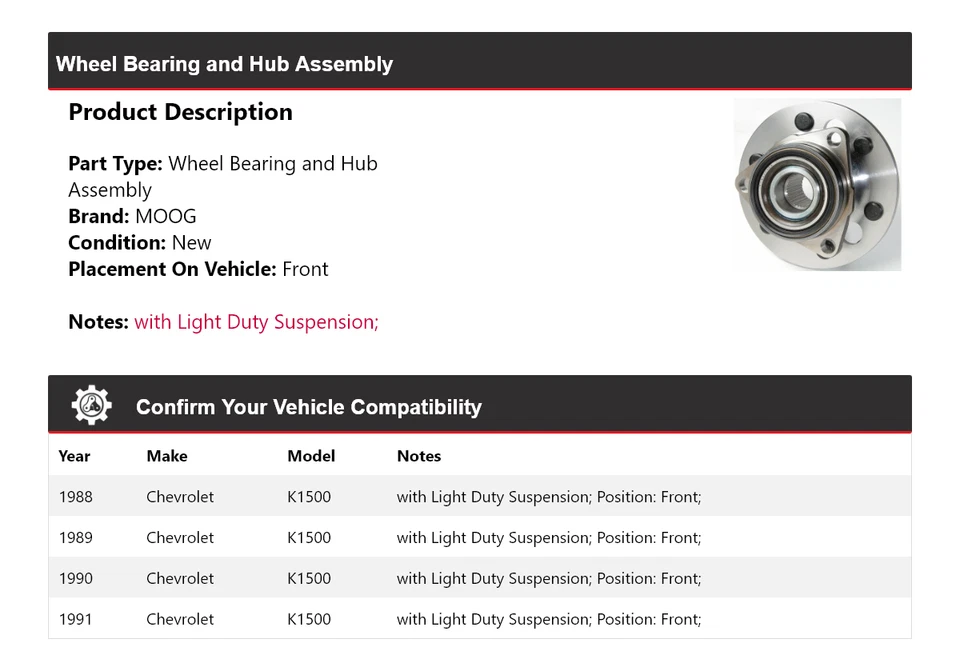Click the Confirm Your Vehicle Compatibility header text
The width and height of the screenshot is (960, 671).
point(308,407)
